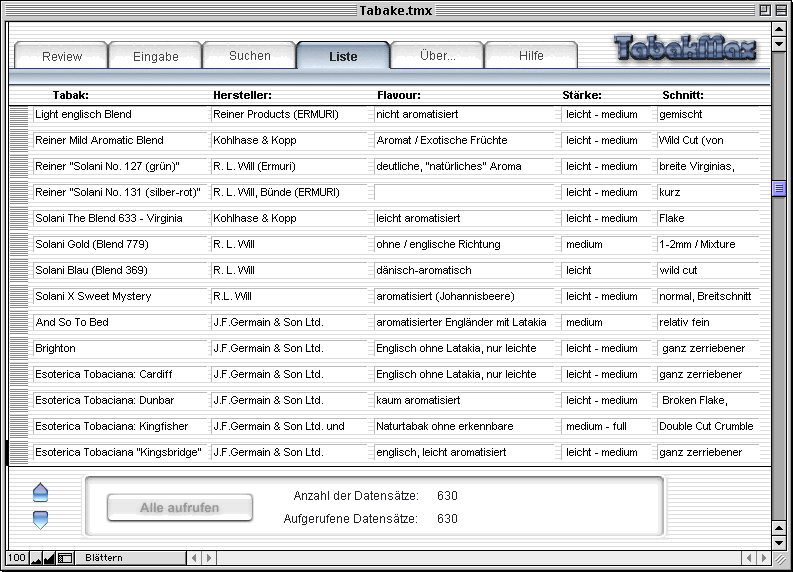Click Aromat / Exotische Früchte flavour cell
Screen dimensions: 793x572
pos(464,140)
